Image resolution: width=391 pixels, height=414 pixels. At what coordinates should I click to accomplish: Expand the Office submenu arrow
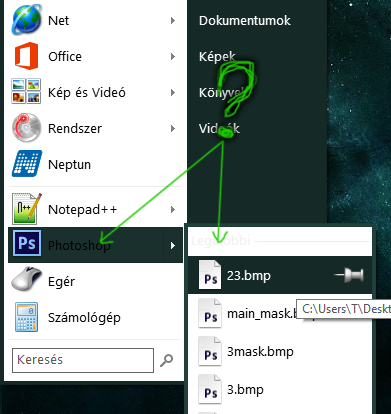click(173, 56)
